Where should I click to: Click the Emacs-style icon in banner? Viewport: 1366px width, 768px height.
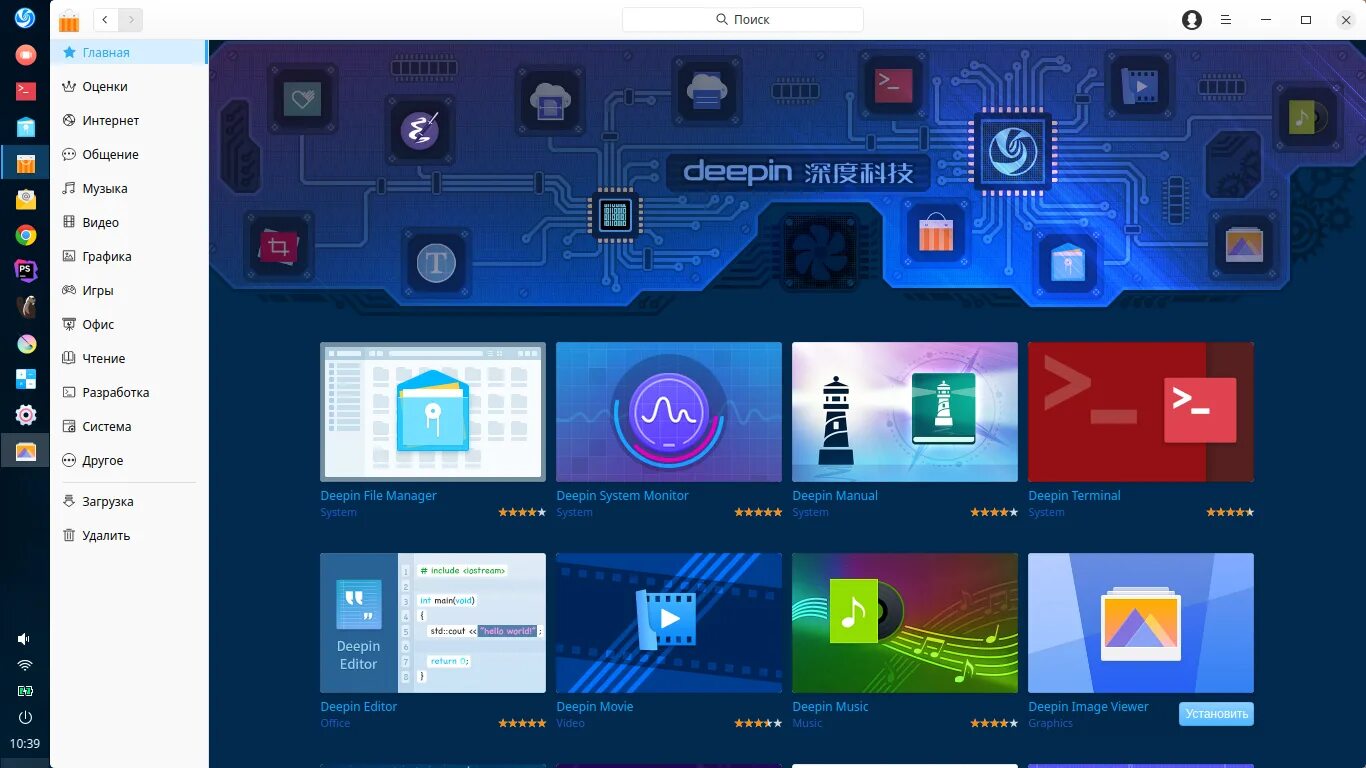click(x=420, y=131)
